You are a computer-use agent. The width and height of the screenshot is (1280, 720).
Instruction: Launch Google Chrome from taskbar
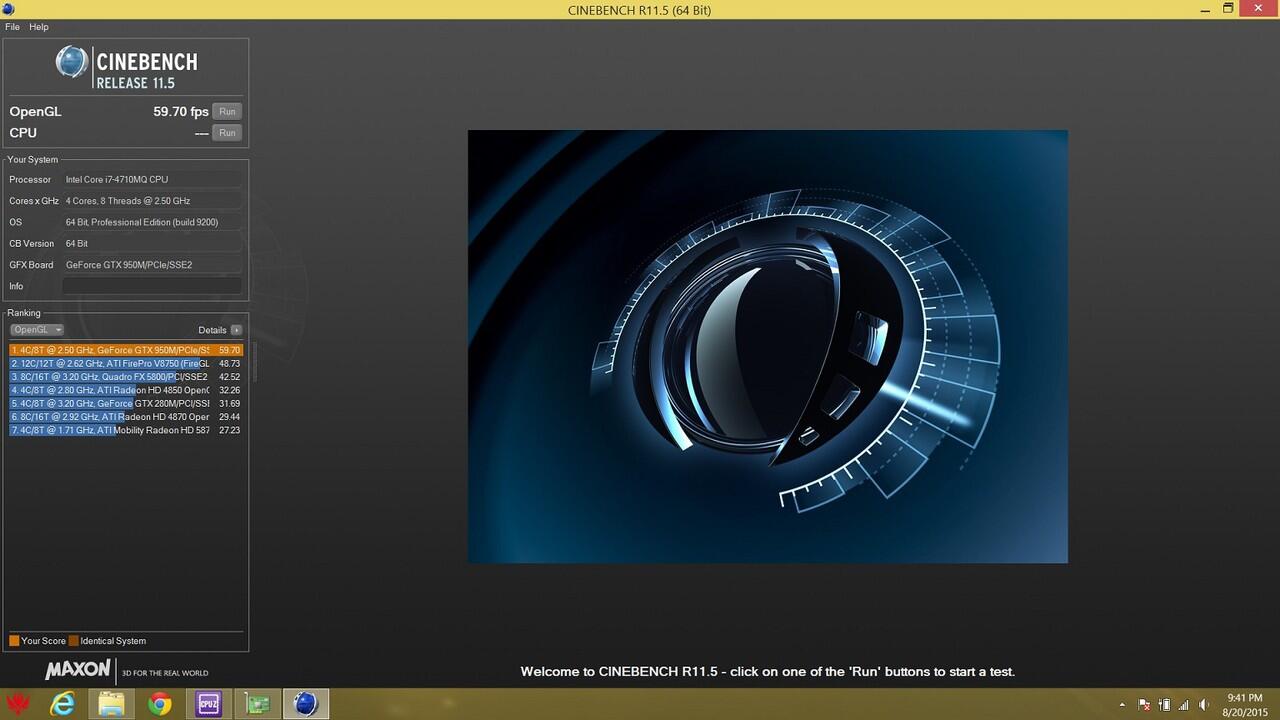point(159,705)
